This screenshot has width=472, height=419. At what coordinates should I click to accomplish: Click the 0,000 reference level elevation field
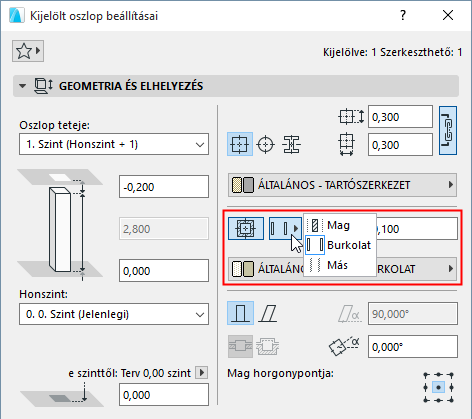tap(164, 395)
